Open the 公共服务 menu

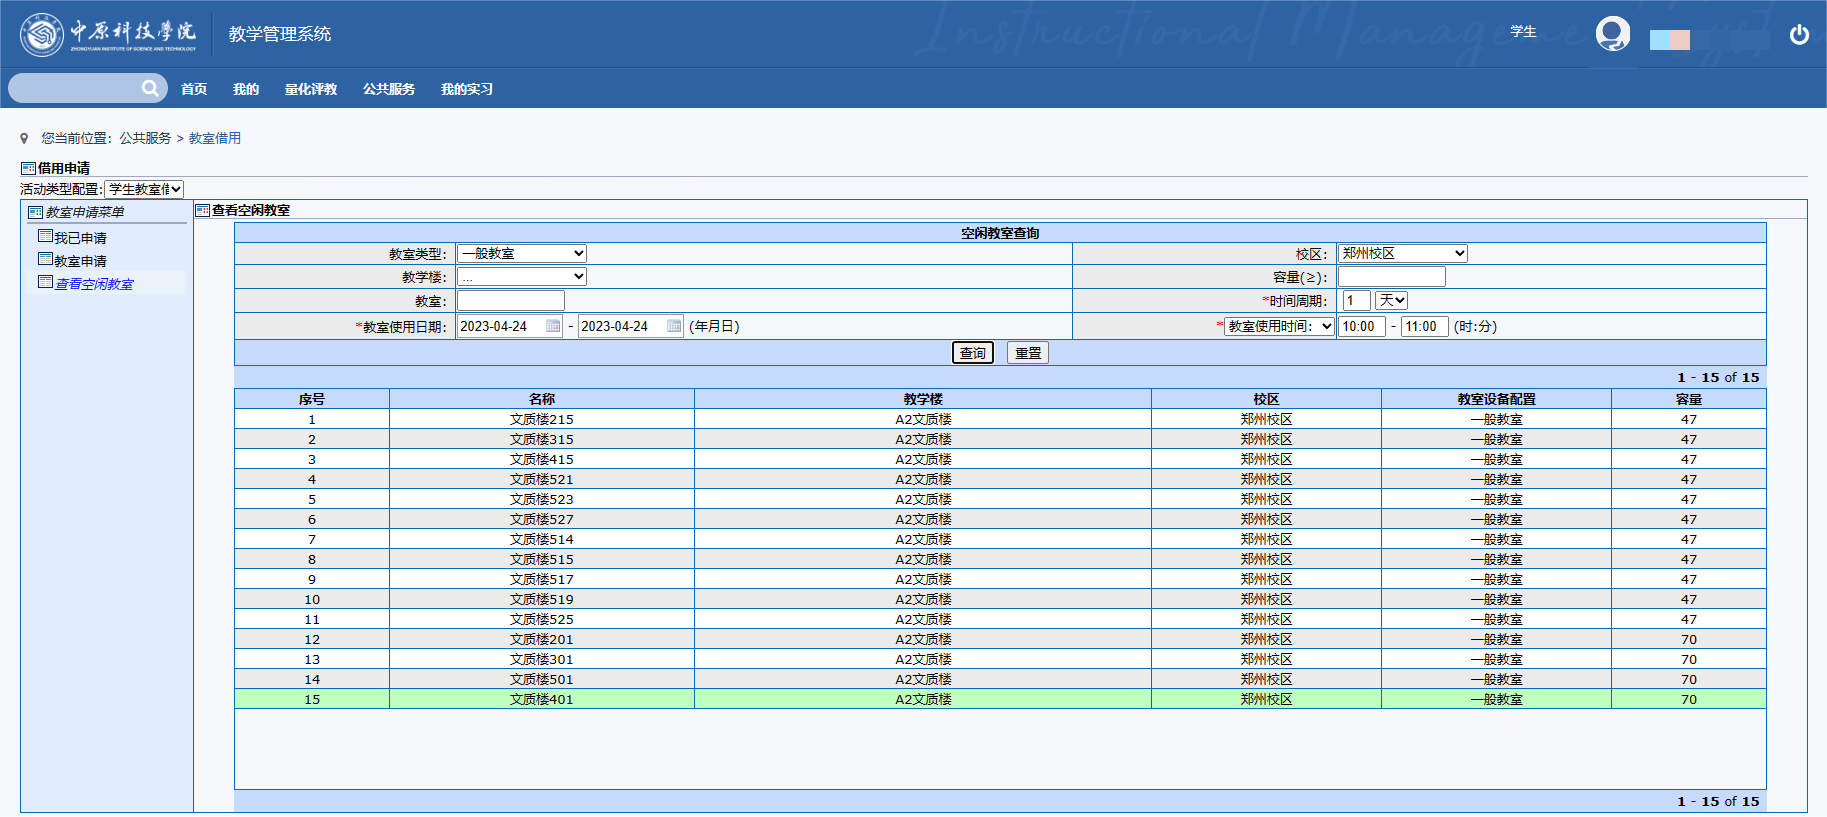tap(388, 89)
